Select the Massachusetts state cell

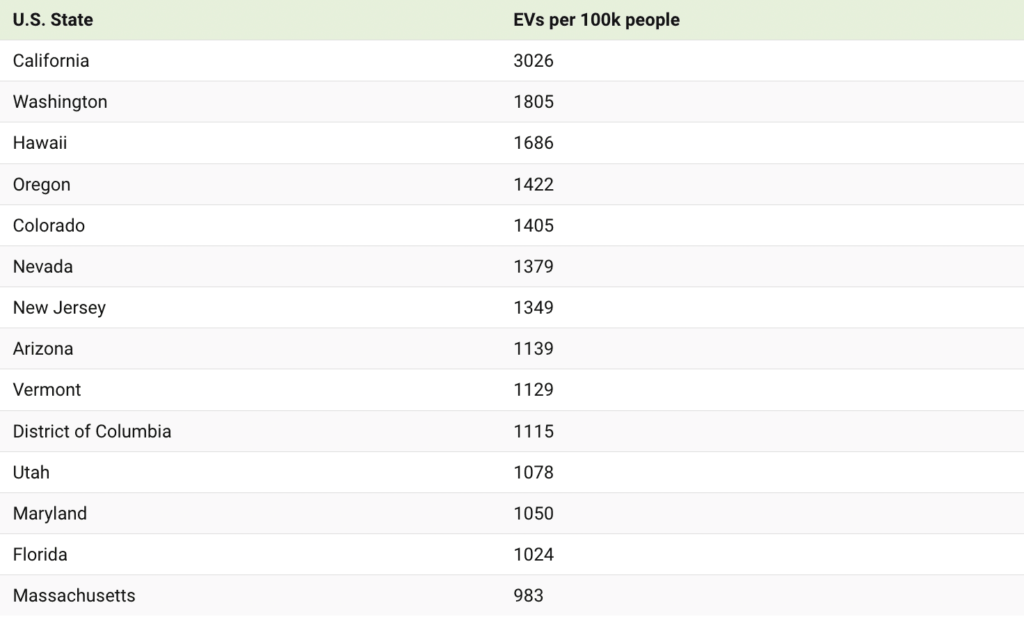(74, 595)
